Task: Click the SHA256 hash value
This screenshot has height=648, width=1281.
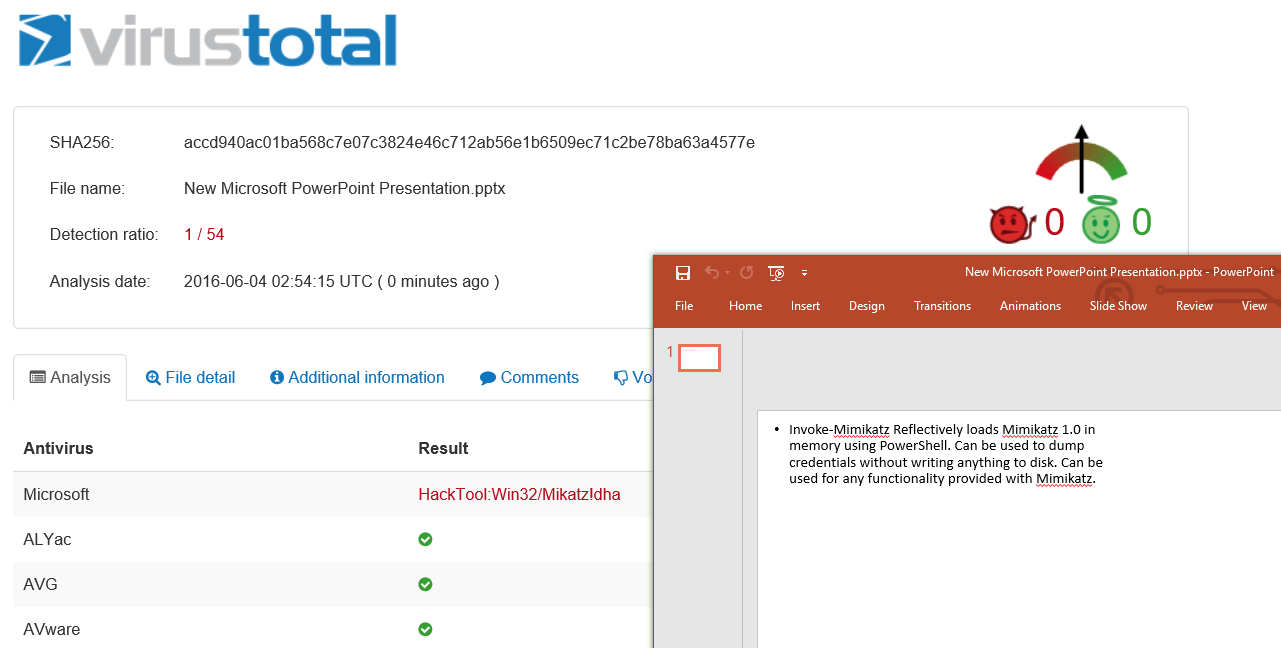Action: (x=469, y=143)
